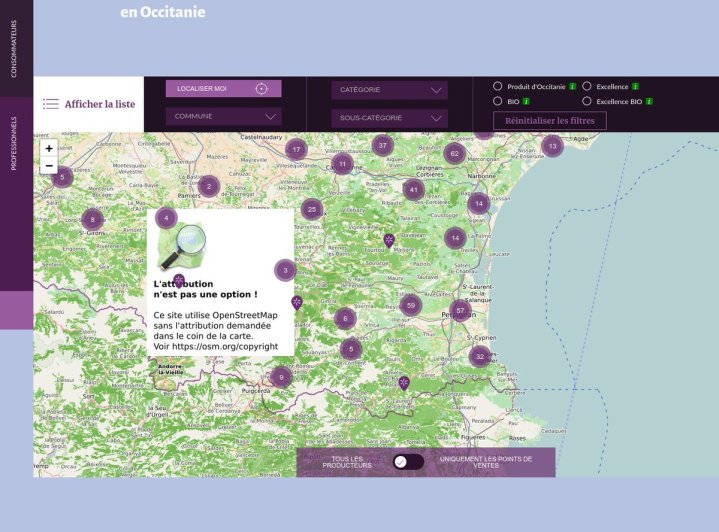The height and width of the screenshot is (532, 719).
Task: Open Excellence BIO green info icon
Action: point(649,101)
